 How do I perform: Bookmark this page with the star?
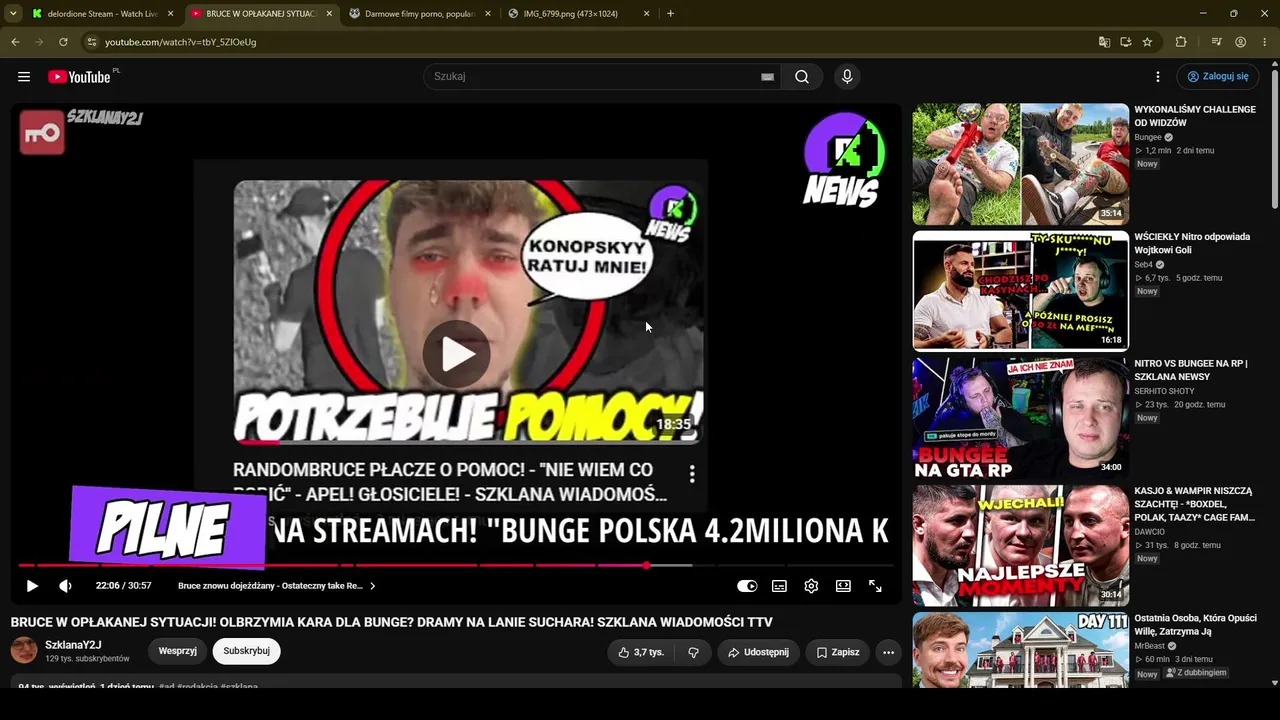pyautogui.click(x=1147, y=42)
